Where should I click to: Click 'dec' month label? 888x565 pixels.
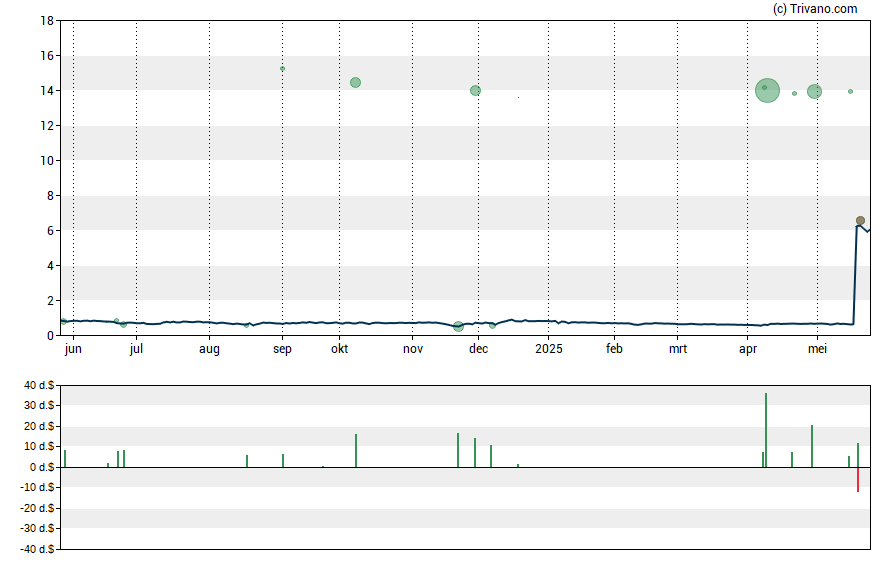[478, 349]
